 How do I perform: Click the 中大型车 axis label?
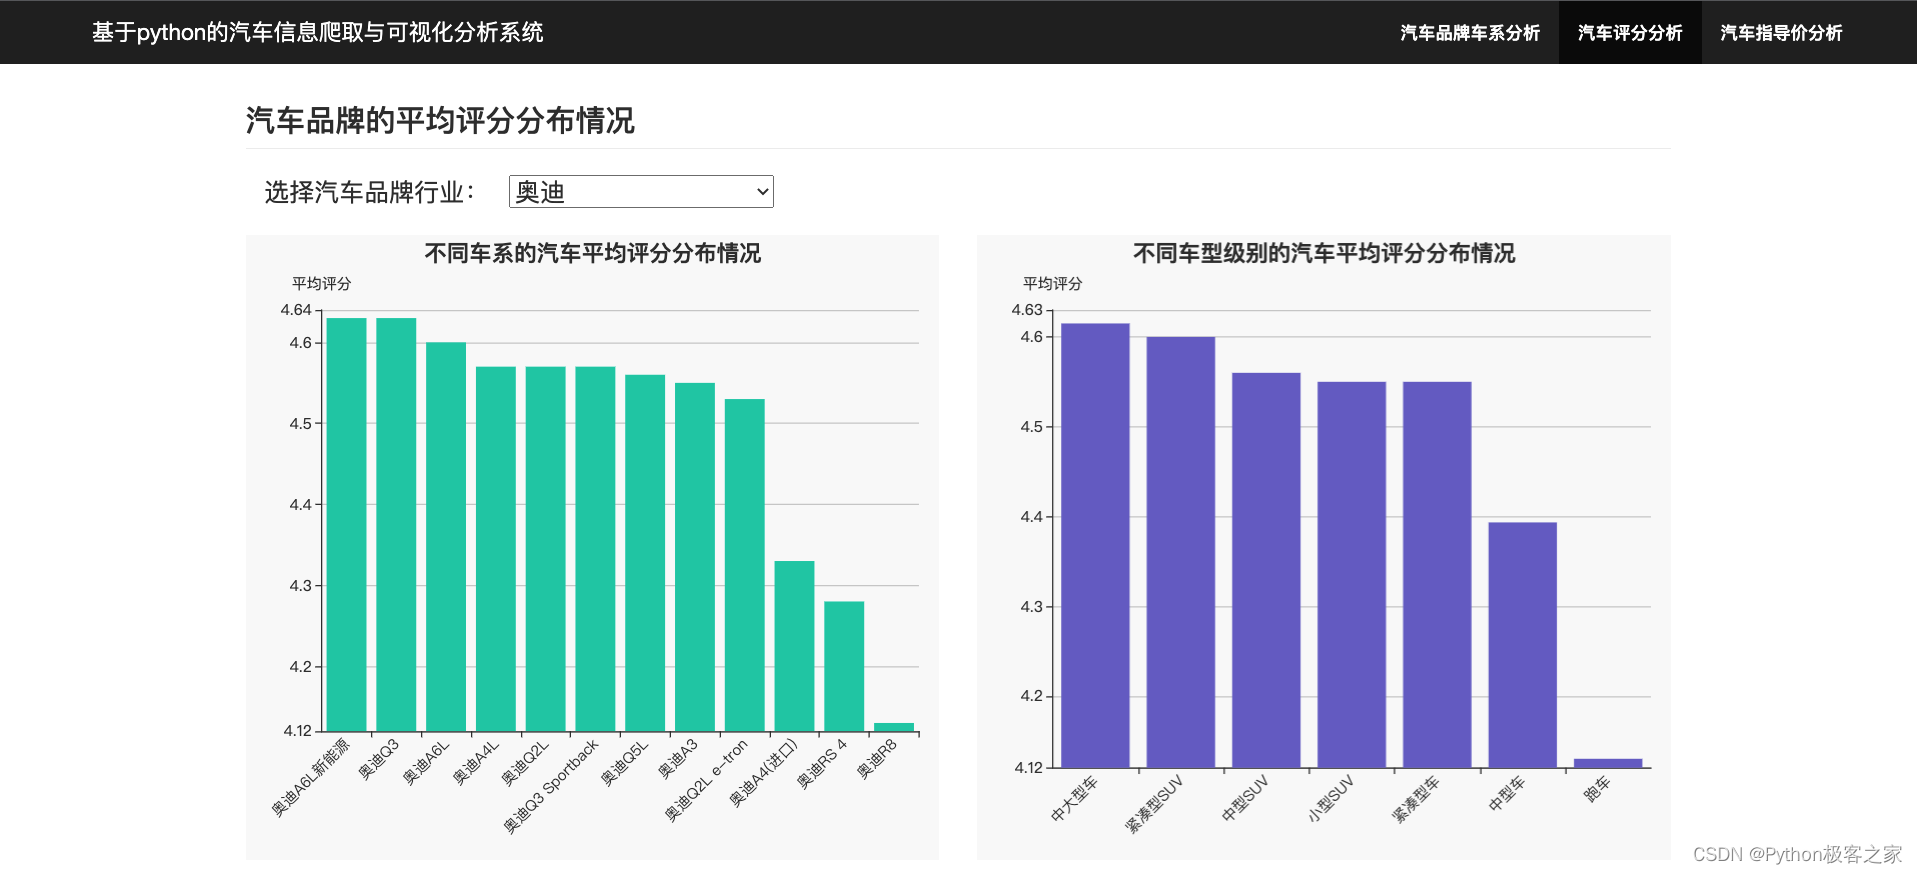click(1074, 798)
